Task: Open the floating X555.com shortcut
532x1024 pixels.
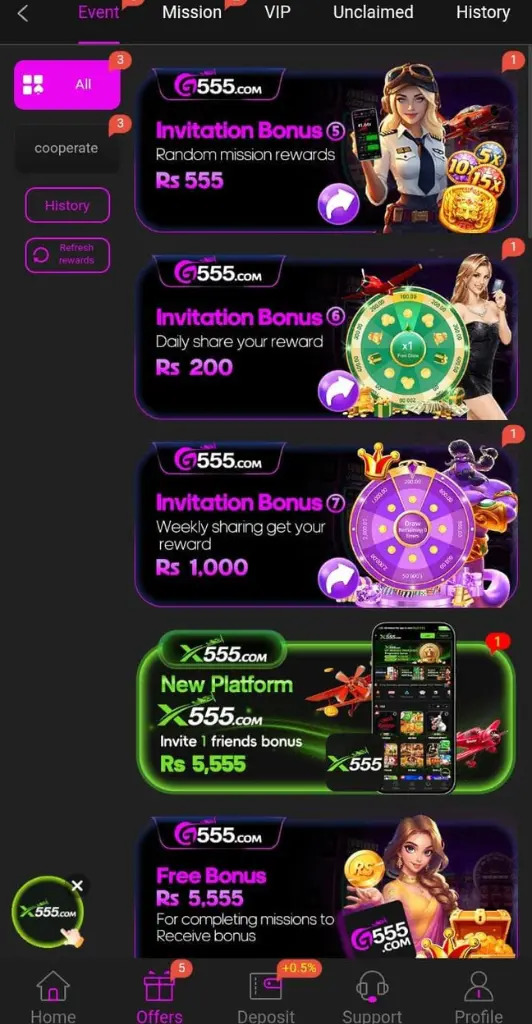Action: point(48,912)
